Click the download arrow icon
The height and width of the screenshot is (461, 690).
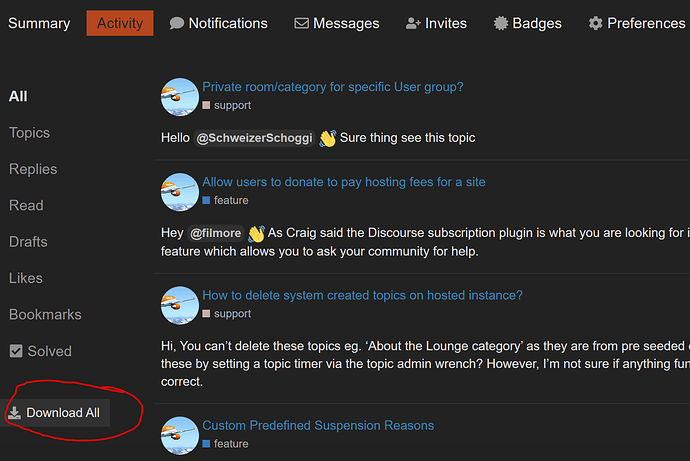[x=14, y=413]
